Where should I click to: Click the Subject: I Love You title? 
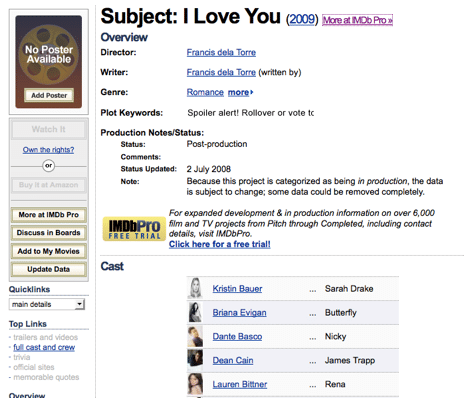(191, 17)
